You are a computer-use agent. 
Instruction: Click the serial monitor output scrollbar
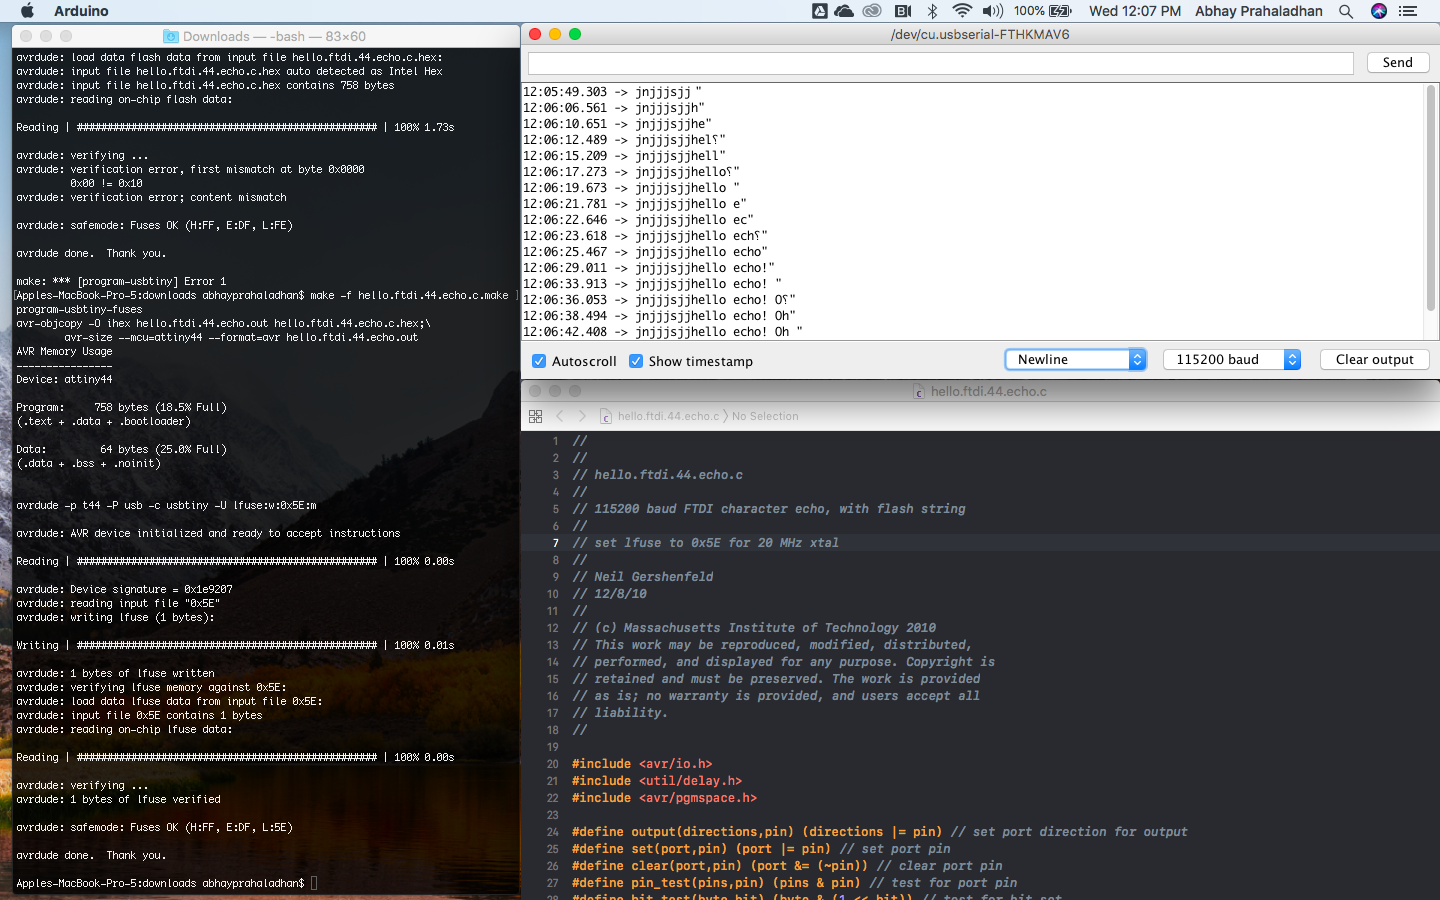point(1431,200)
